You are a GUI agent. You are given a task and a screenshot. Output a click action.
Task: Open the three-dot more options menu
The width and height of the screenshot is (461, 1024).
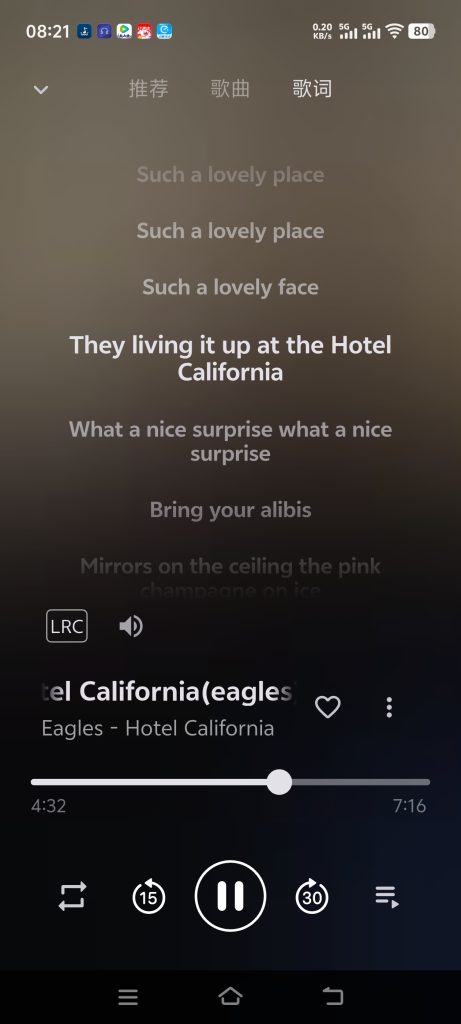389,707
